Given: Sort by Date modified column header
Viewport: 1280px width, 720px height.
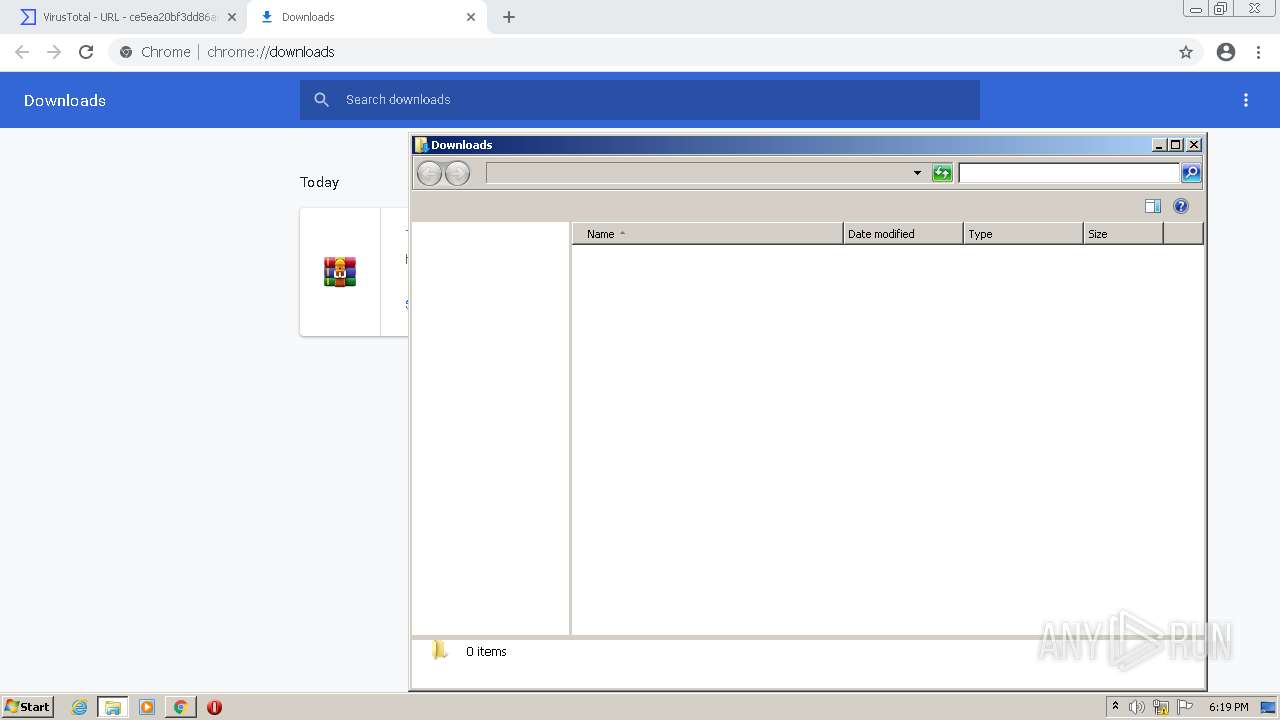Looking at the screenshot, I should tap(903, 233).
